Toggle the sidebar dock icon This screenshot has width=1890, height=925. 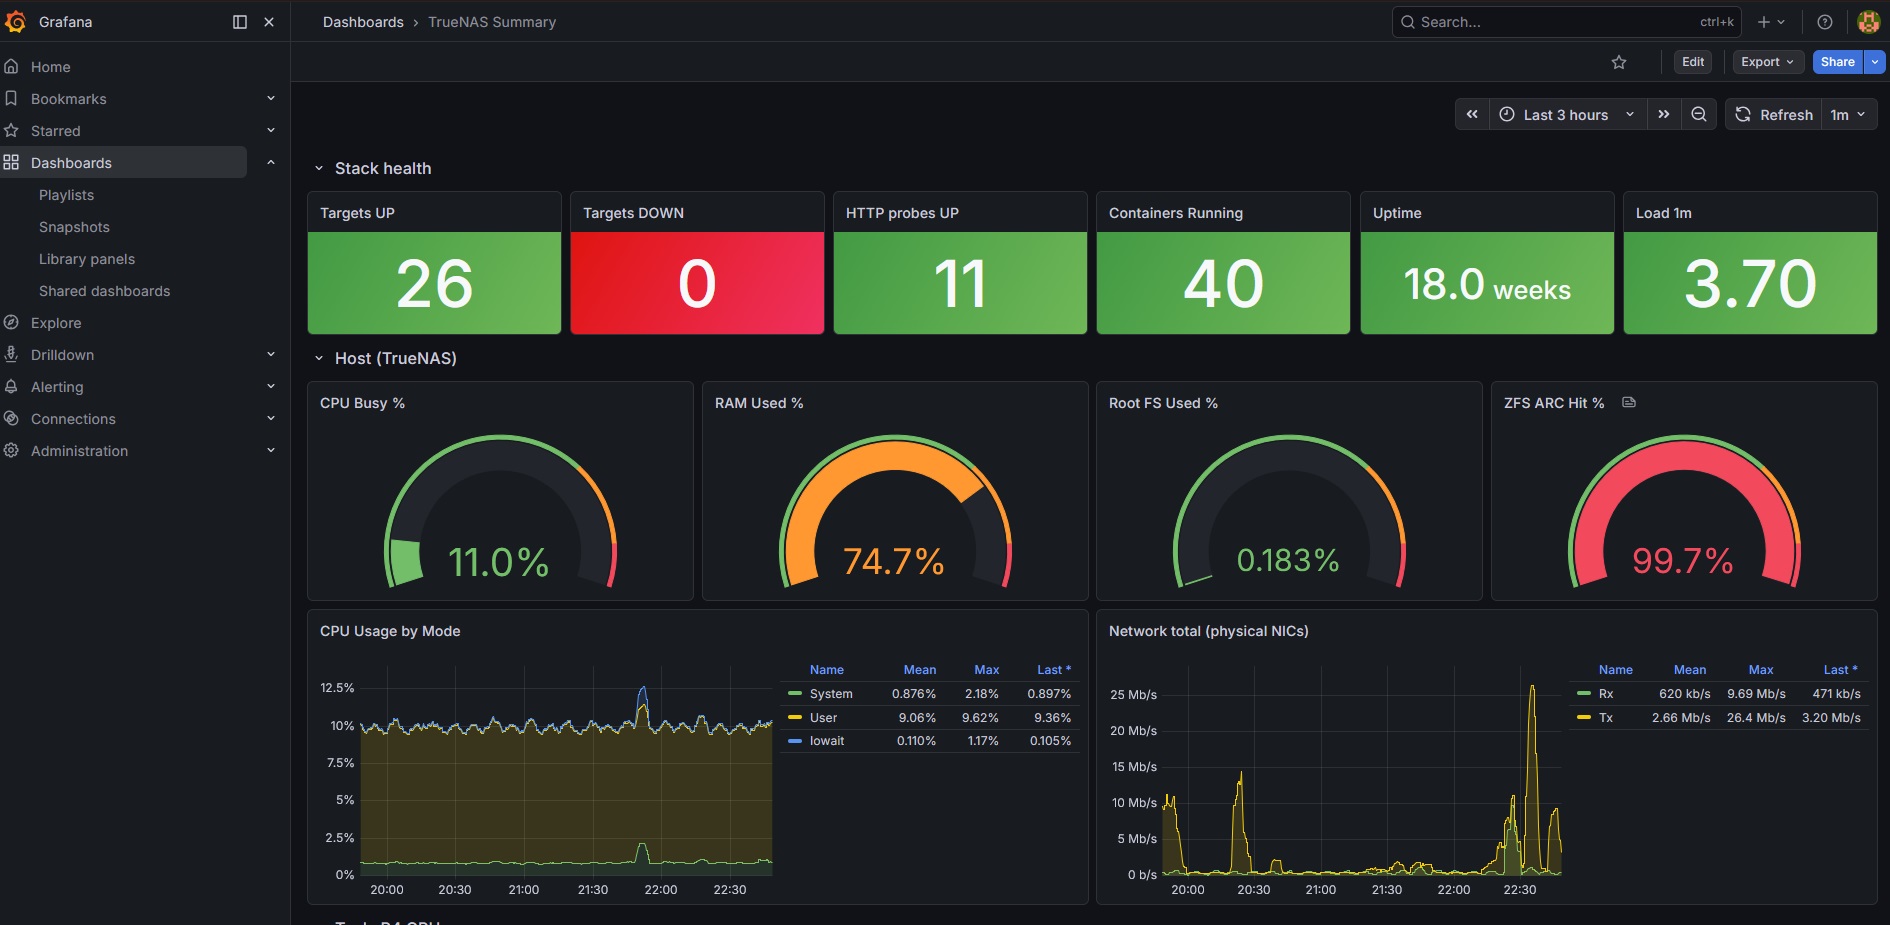click(240, 22)
